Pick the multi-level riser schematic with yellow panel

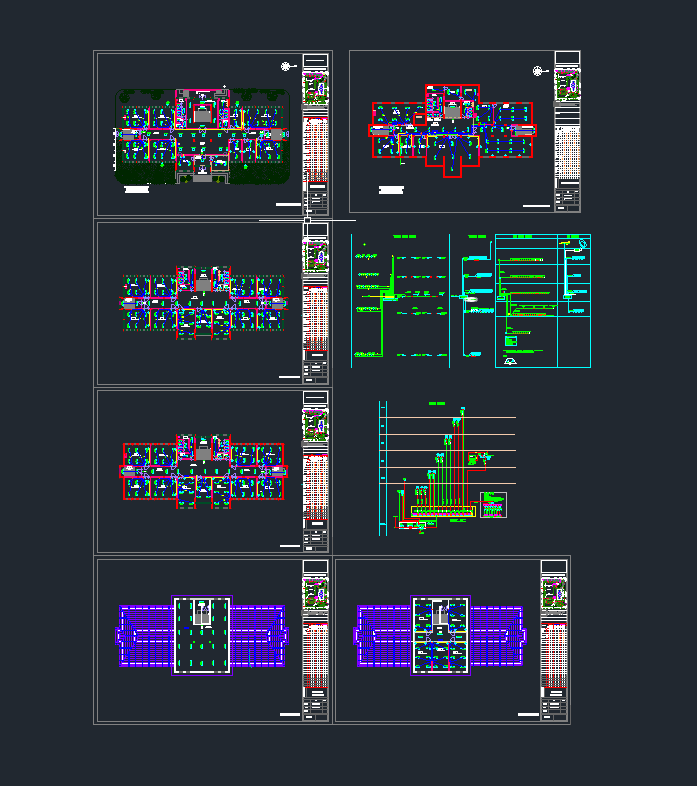click(447, 468)
